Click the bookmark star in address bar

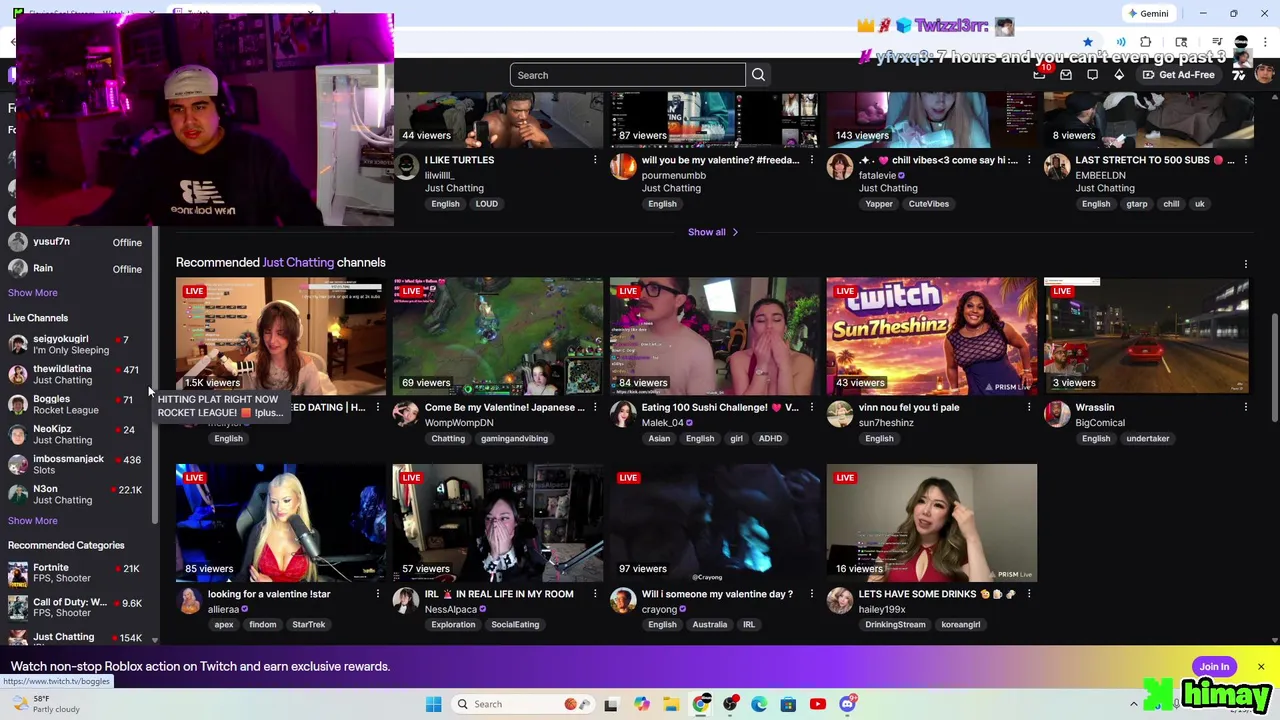click(x=1087, y=42)
